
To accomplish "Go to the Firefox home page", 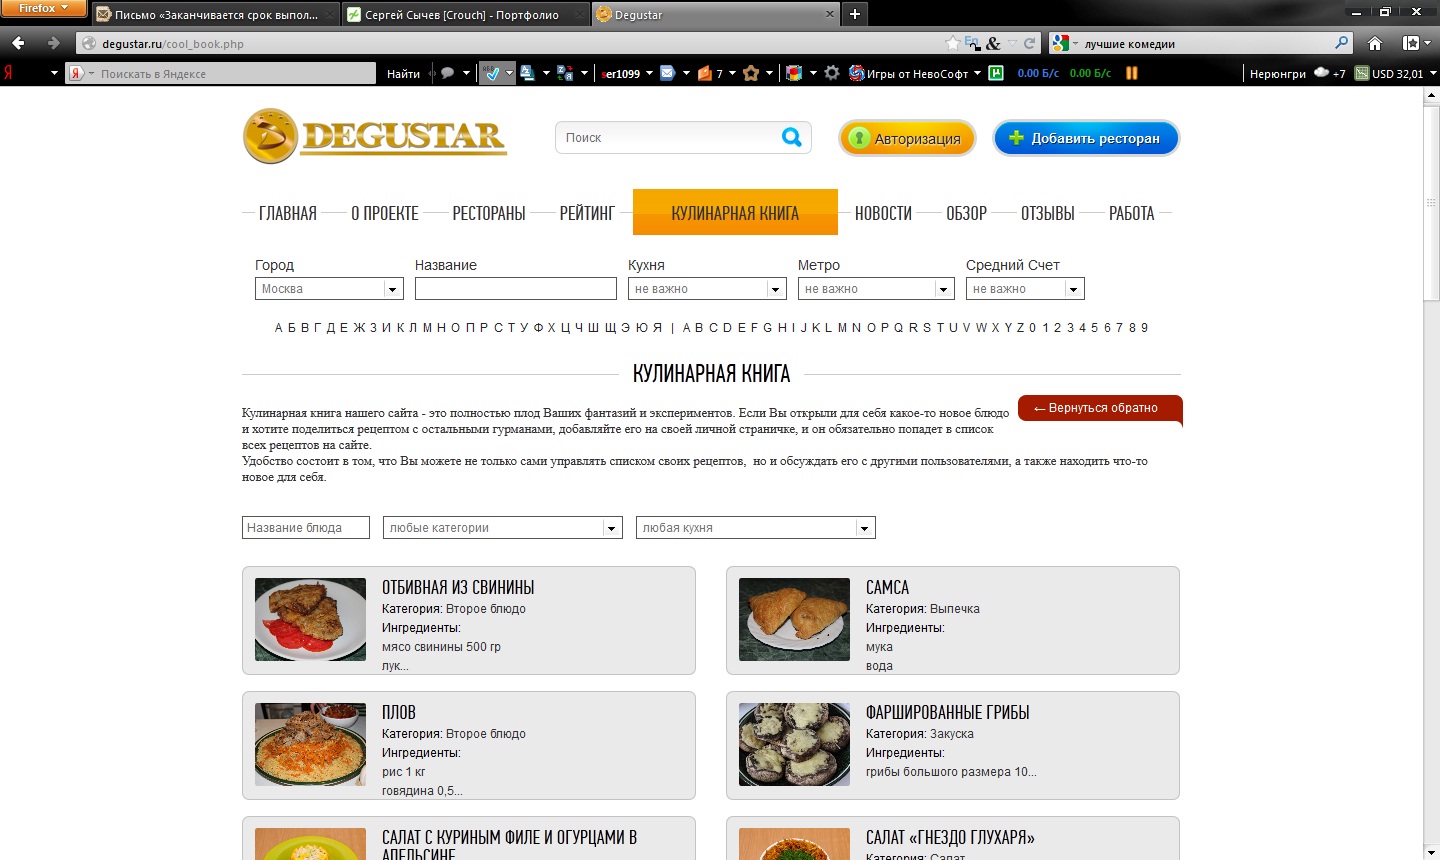I will [1375, 43].
